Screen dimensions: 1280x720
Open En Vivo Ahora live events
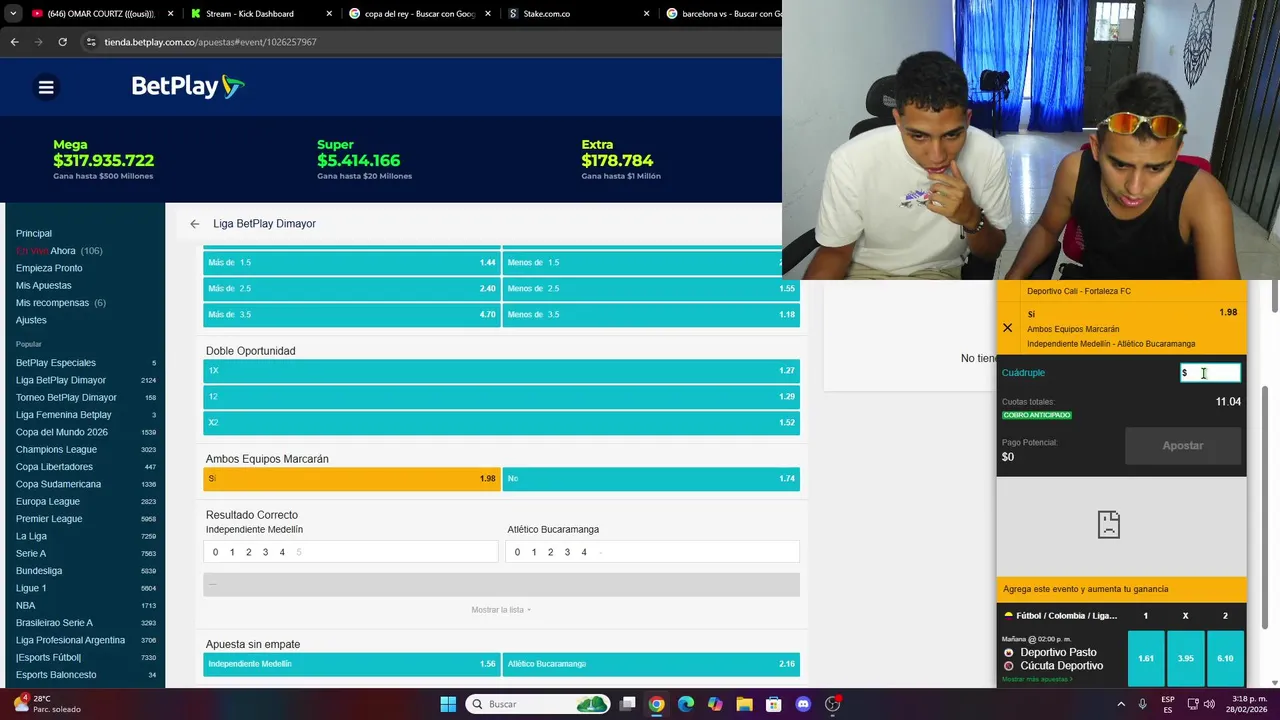click(59, 251)
